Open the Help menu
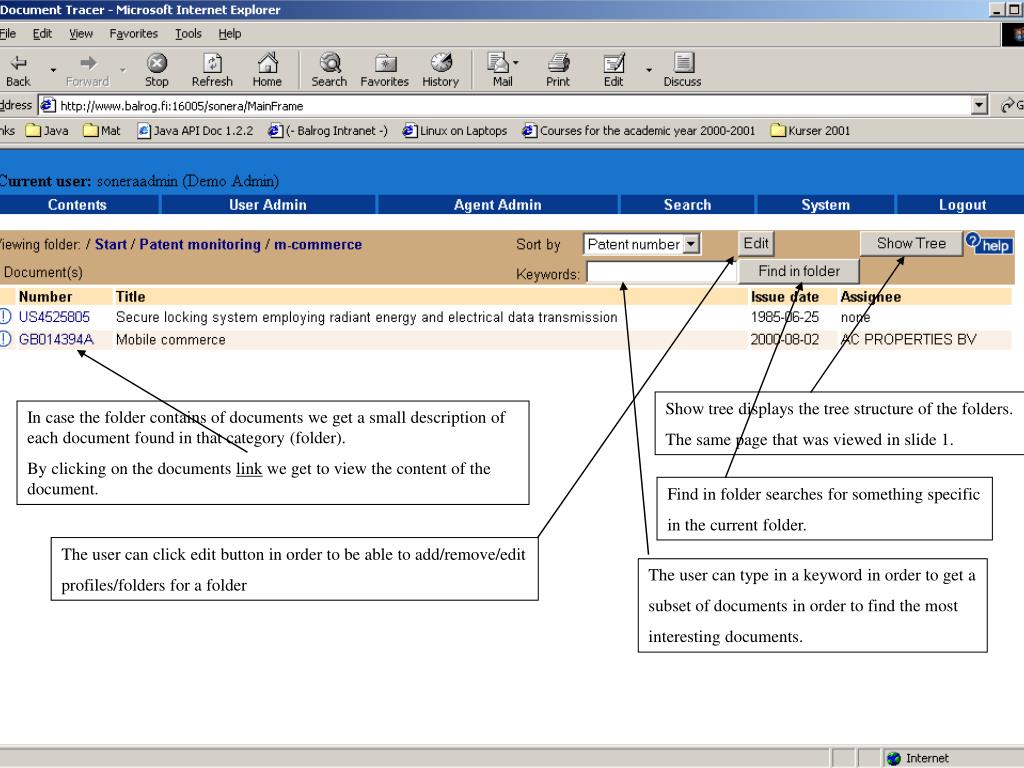 pos(229,33)
